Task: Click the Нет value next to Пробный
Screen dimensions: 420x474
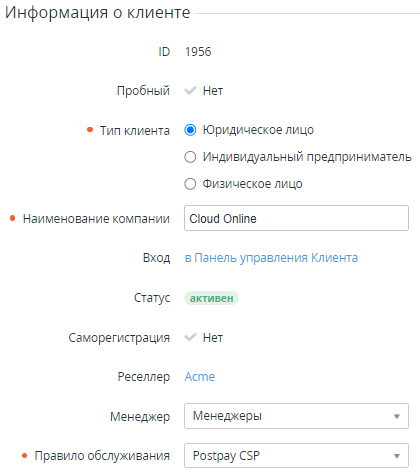Action: pos(213,91)
